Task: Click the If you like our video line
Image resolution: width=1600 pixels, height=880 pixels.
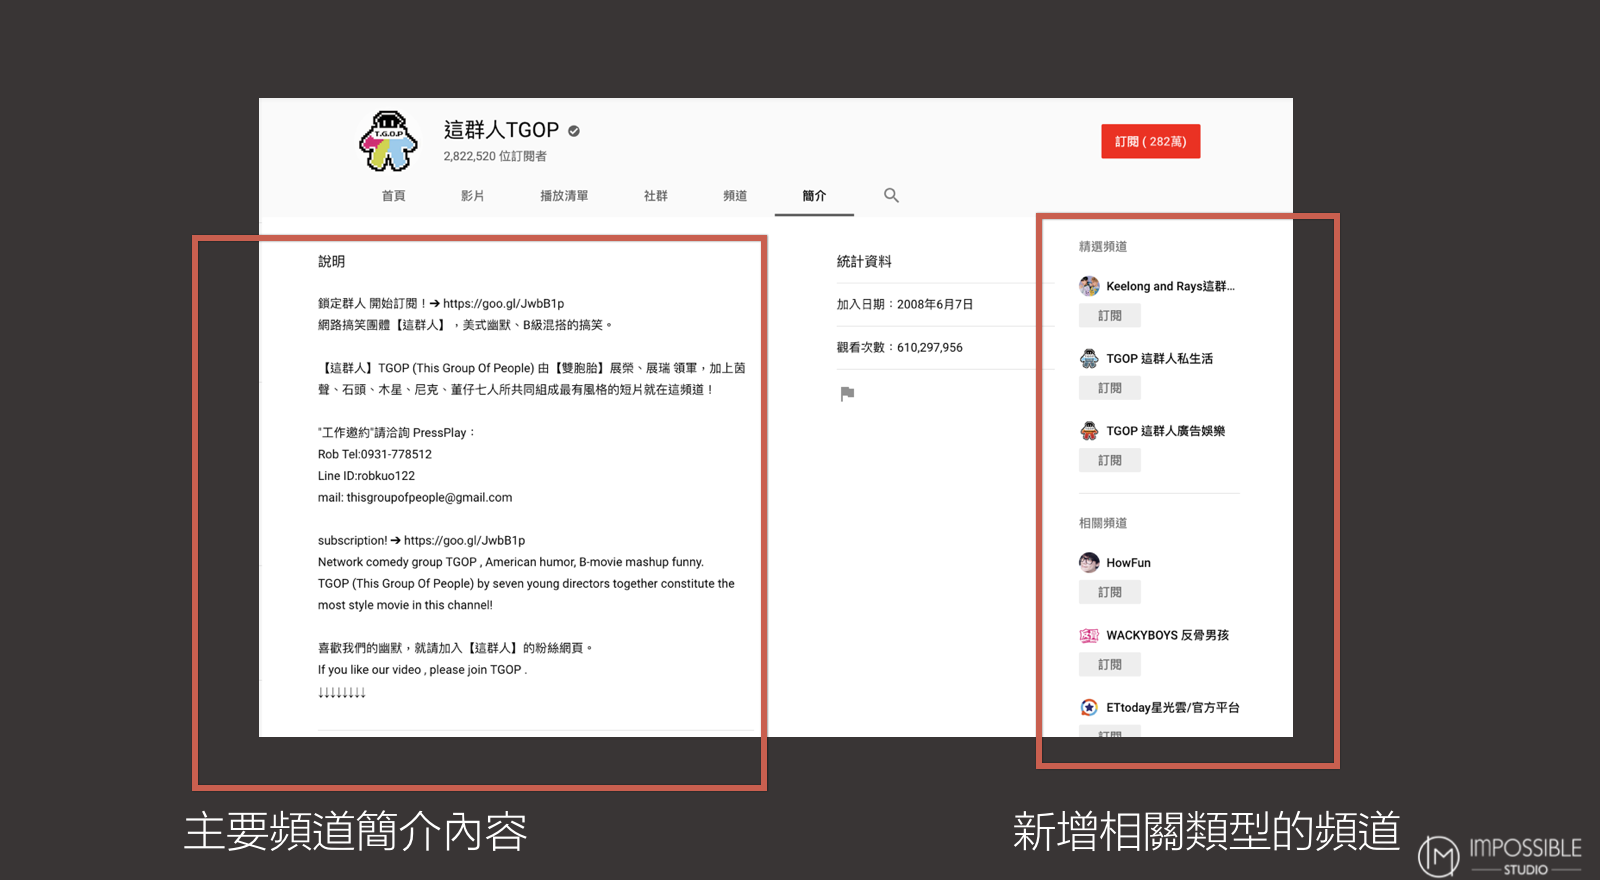Action: (x=422, y=670)
